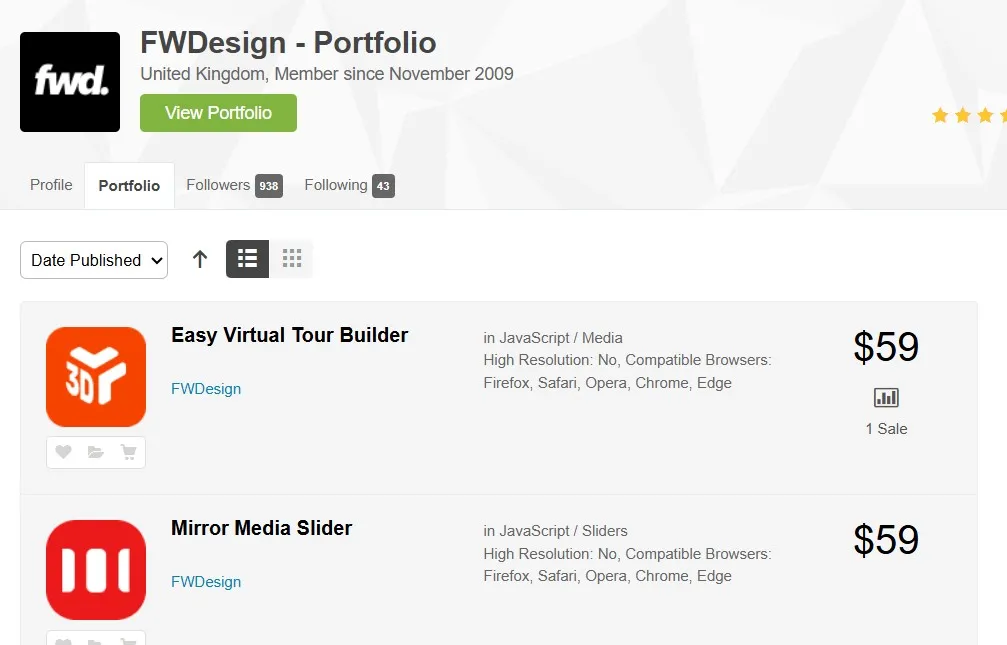Click the FWDesign author link under Easy Virtual Tour Builder

point(206,389)
